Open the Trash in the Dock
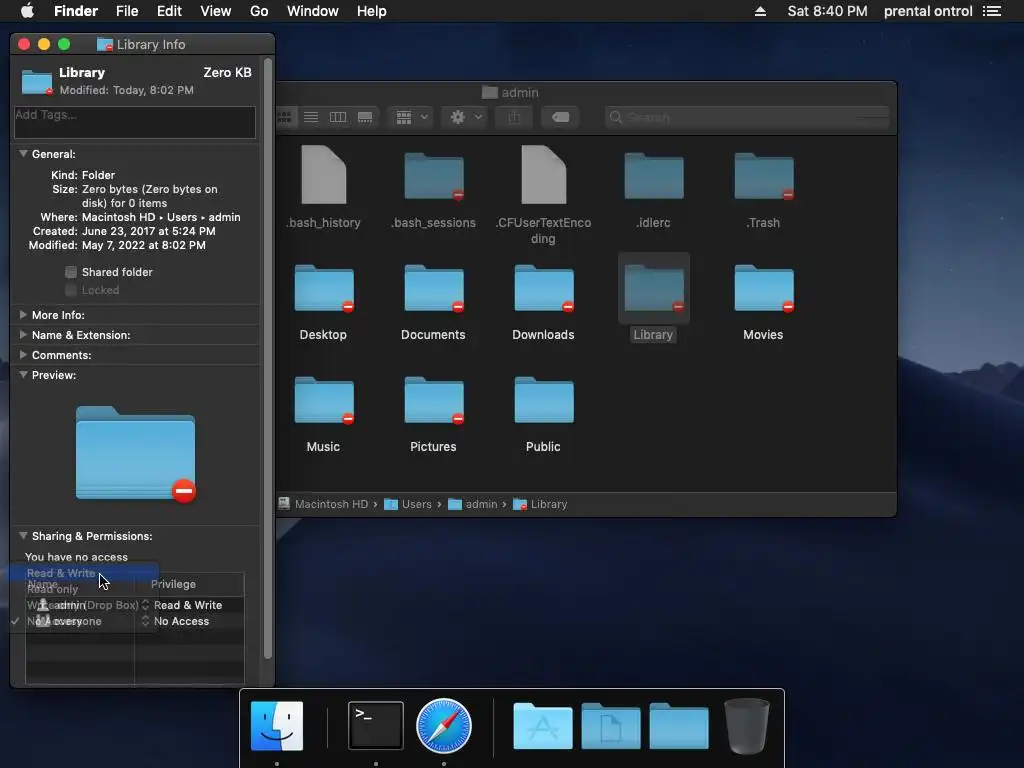The image size is (1024, 768). pos(747,726)
